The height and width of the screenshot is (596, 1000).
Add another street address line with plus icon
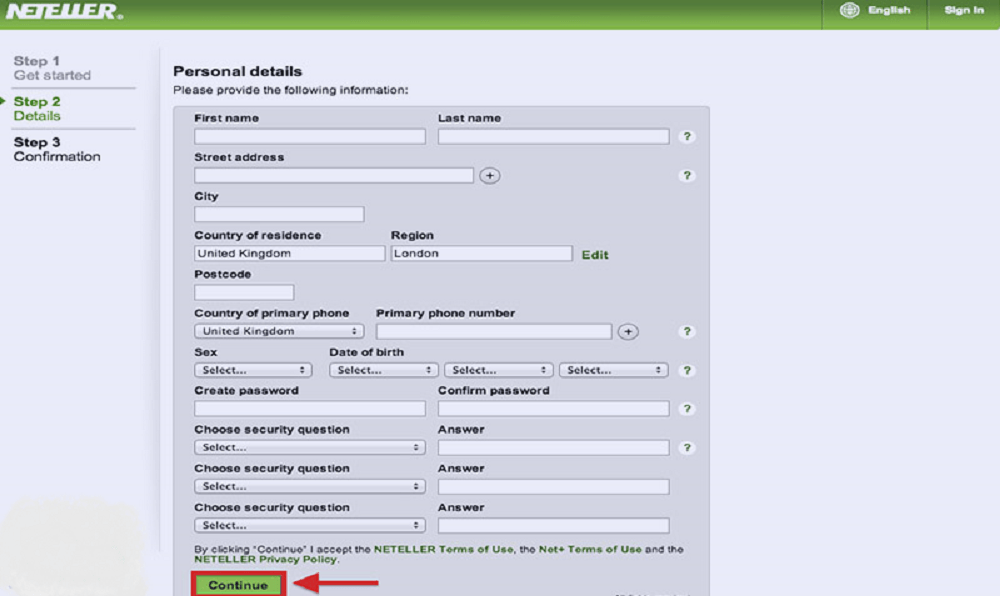489,176
